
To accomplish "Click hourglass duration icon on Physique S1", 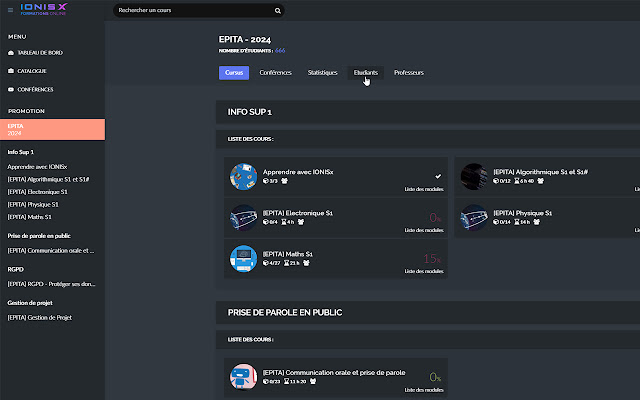I will tap(517, 222).
